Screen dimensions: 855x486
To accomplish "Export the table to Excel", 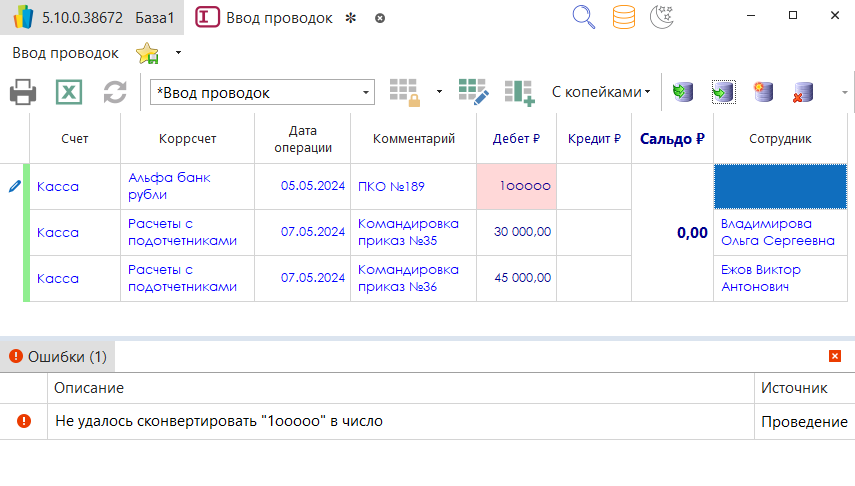I will [68, 93].
